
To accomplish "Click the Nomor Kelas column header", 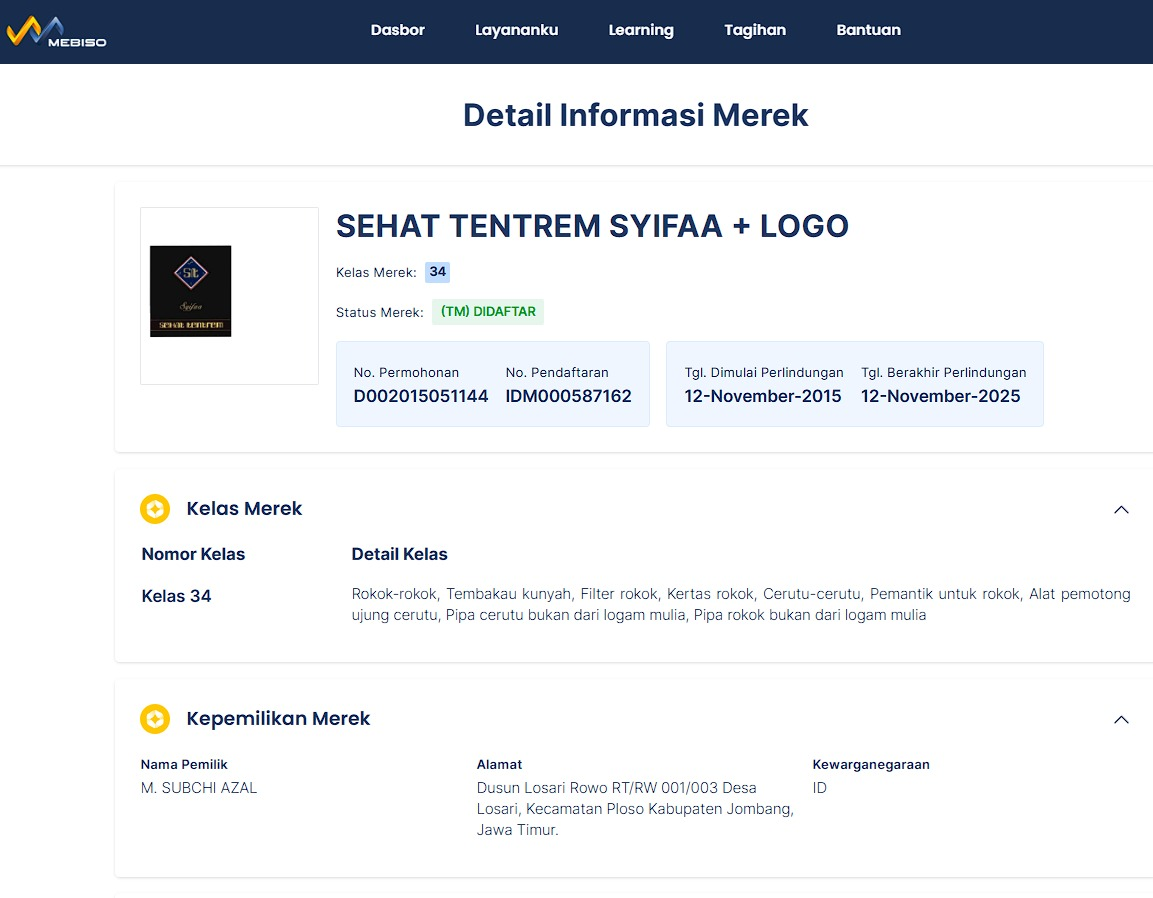I will [x=193, y=555].
